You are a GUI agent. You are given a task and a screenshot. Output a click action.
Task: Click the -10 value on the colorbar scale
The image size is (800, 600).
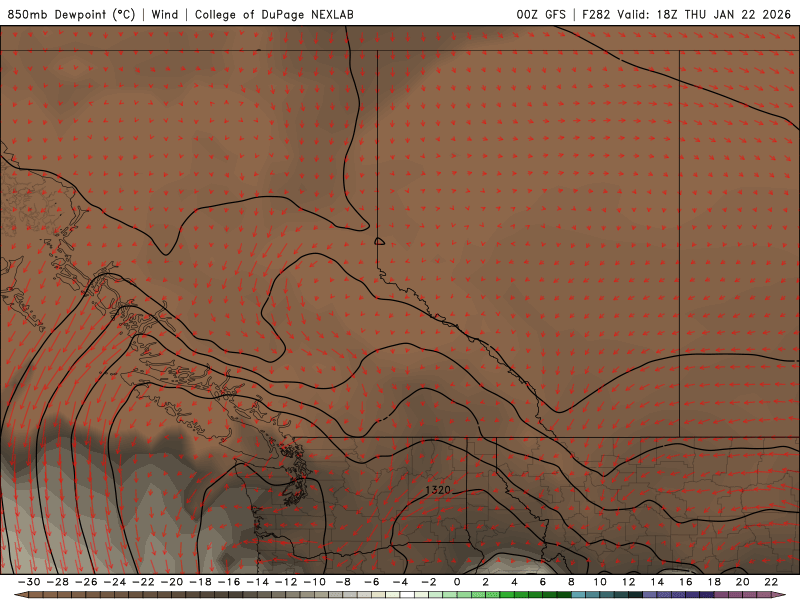[315, 582]
